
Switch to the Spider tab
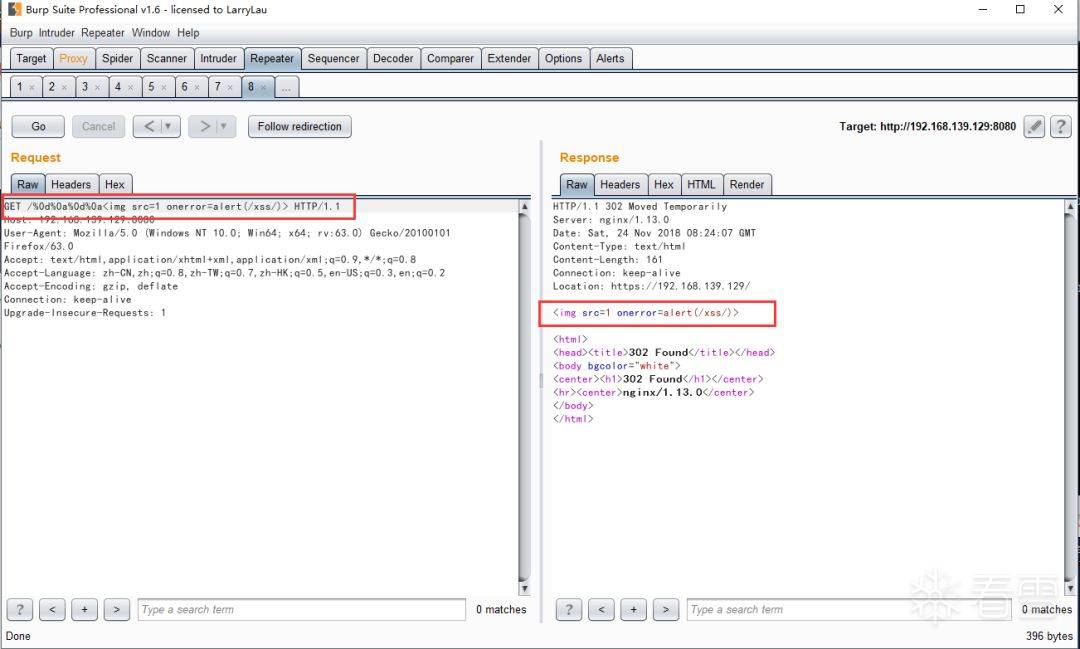(118, 59)
